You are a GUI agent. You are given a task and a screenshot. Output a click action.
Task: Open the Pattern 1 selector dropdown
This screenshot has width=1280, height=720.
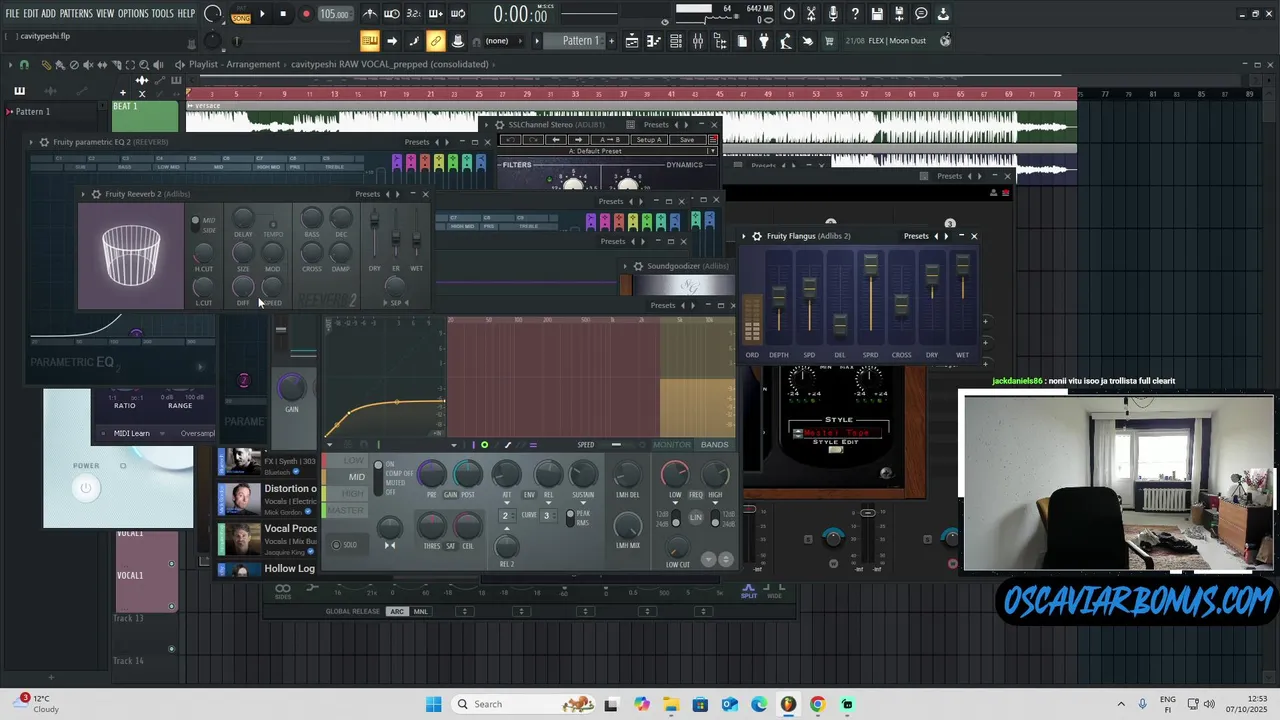pyautogui.click(x=574, y=41)
